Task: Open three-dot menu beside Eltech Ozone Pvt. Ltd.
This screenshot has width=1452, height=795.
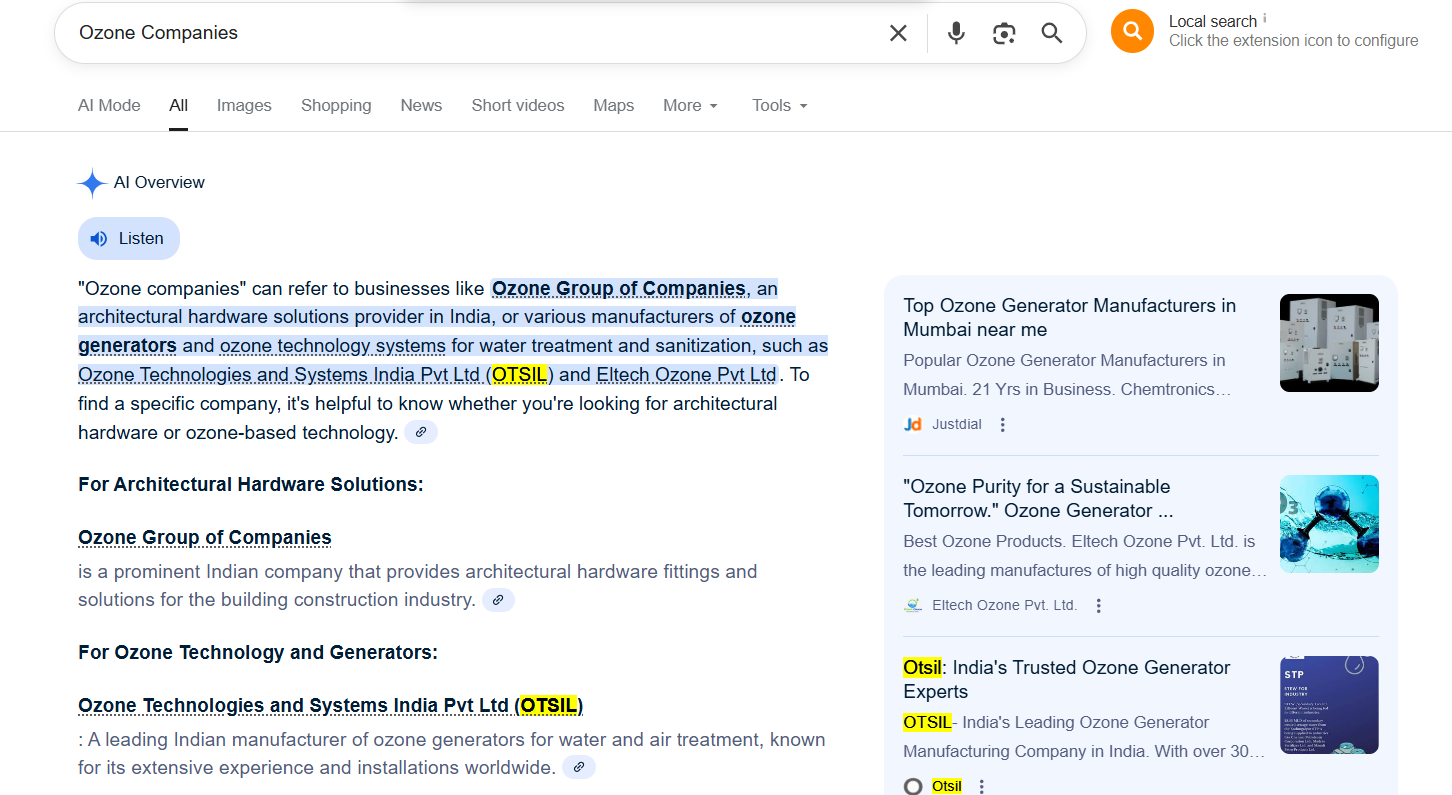Action: pos(1098,605)
